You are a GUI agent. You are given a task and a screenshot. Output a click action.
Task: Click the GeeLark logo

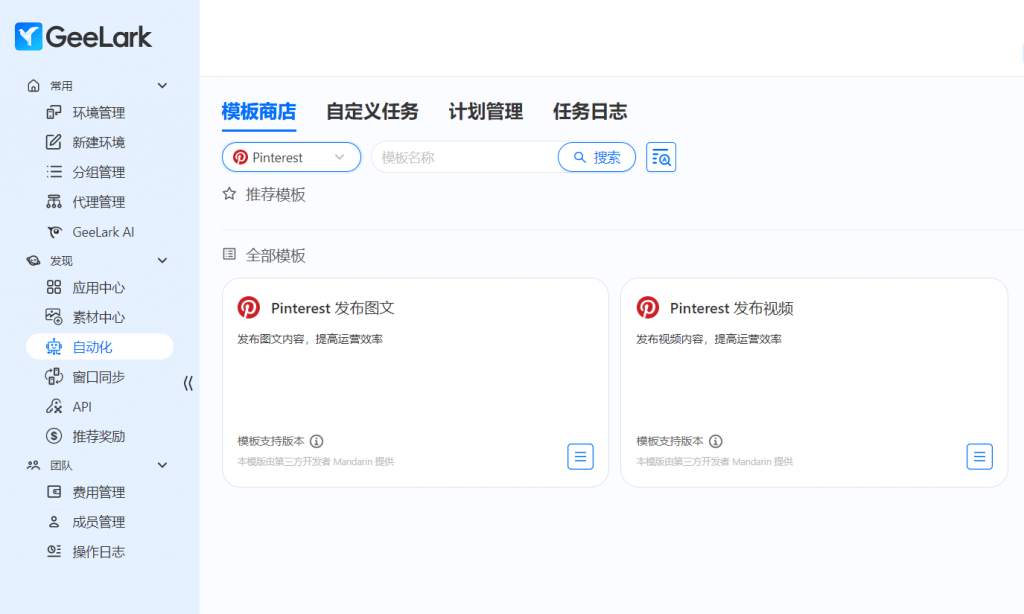tap(84, 37)
